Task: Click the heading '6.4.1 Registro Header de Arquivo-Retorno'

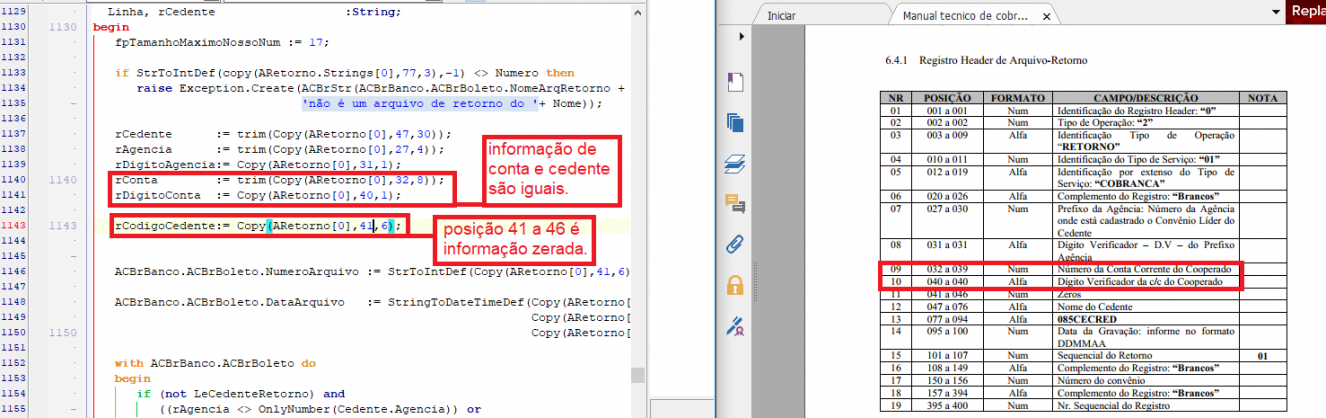Action: 985,61
